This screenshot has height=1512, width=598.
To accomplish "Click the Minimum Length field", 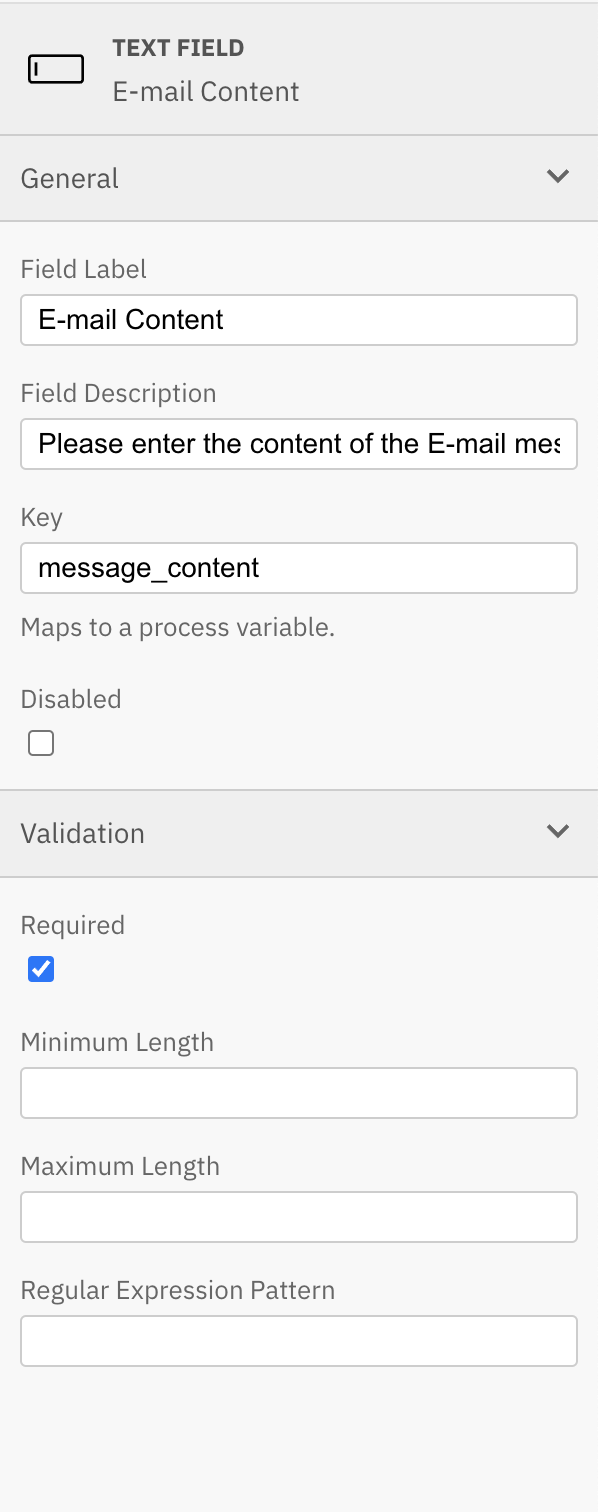I will tap(298, 1092).
